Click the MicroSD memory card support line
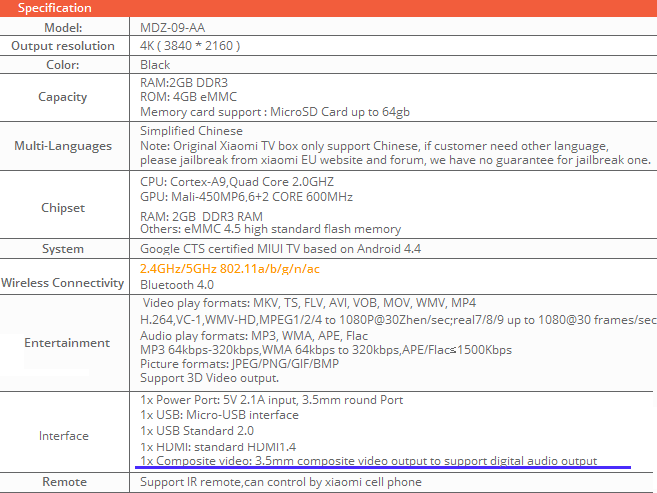The height and width of the screenshot is (493, 657). (x=275, y=112)
